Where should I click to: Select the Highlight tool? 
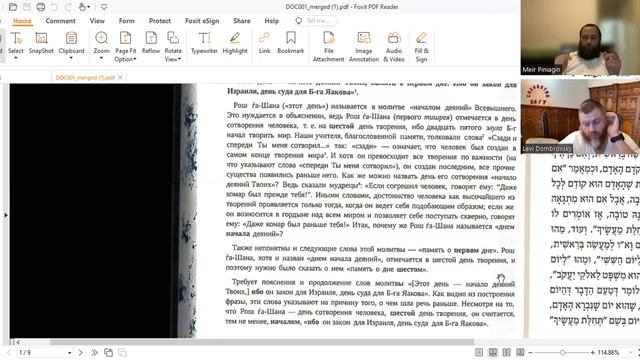point(235,43)
